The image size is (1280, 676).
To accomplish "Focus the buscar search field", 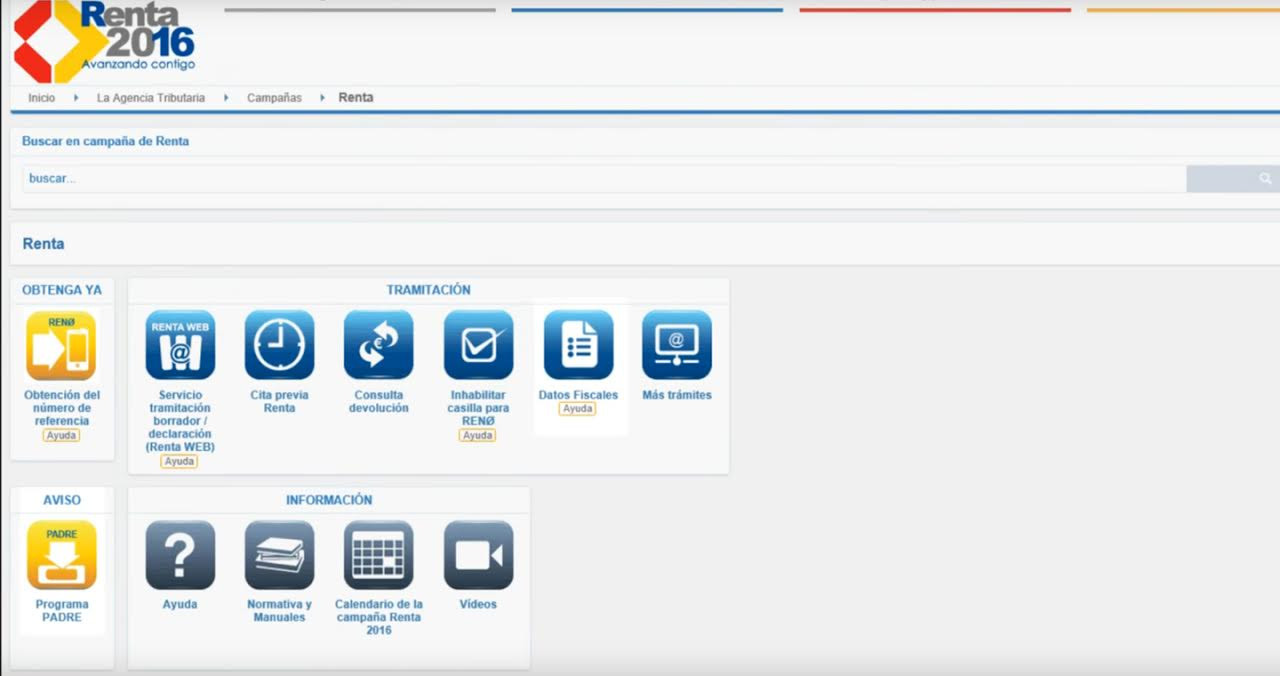I will (x=604, y=179).
